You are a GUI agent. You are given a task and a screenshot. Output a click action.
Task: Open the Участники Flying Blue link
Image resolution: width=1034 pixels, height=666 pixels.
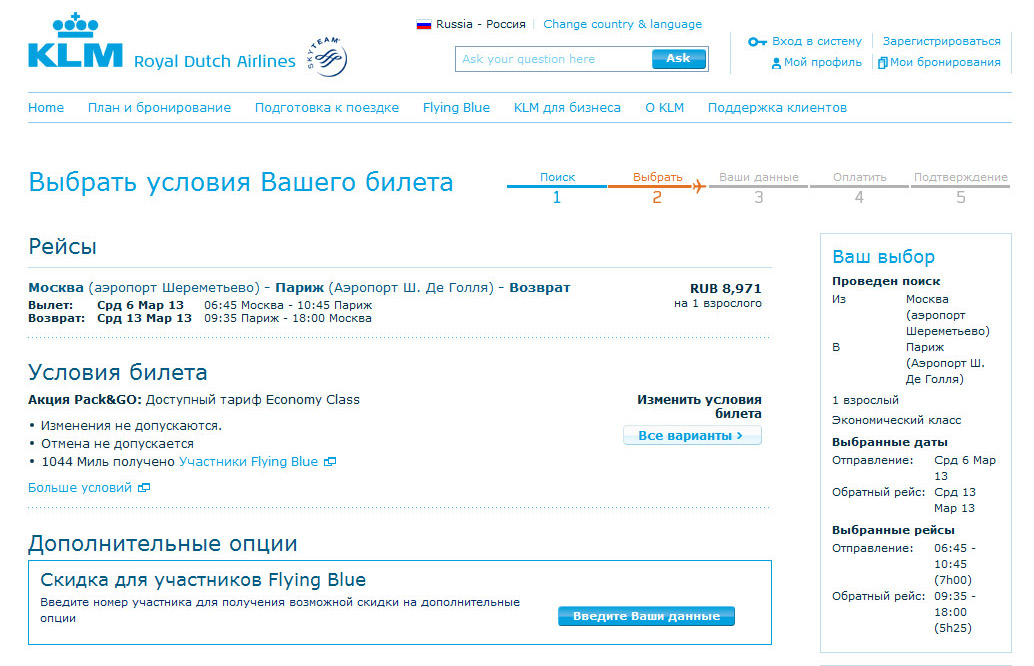(x=249, y=462)
